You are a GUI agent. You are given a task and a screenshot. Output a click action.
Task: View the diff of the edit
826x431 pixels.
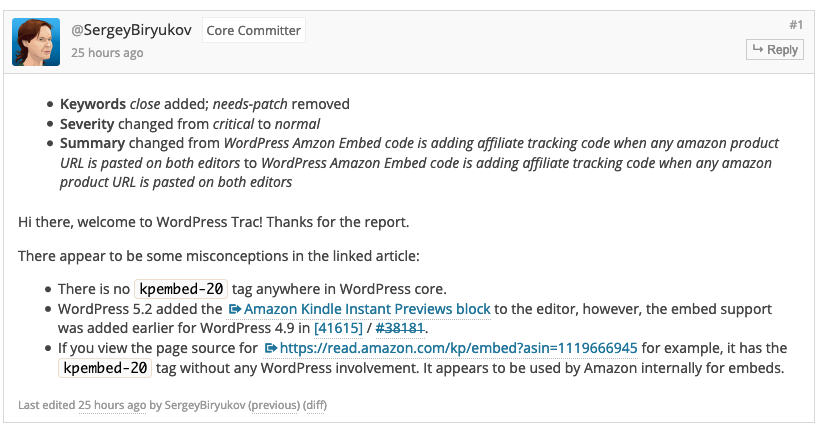click(315, 405)
